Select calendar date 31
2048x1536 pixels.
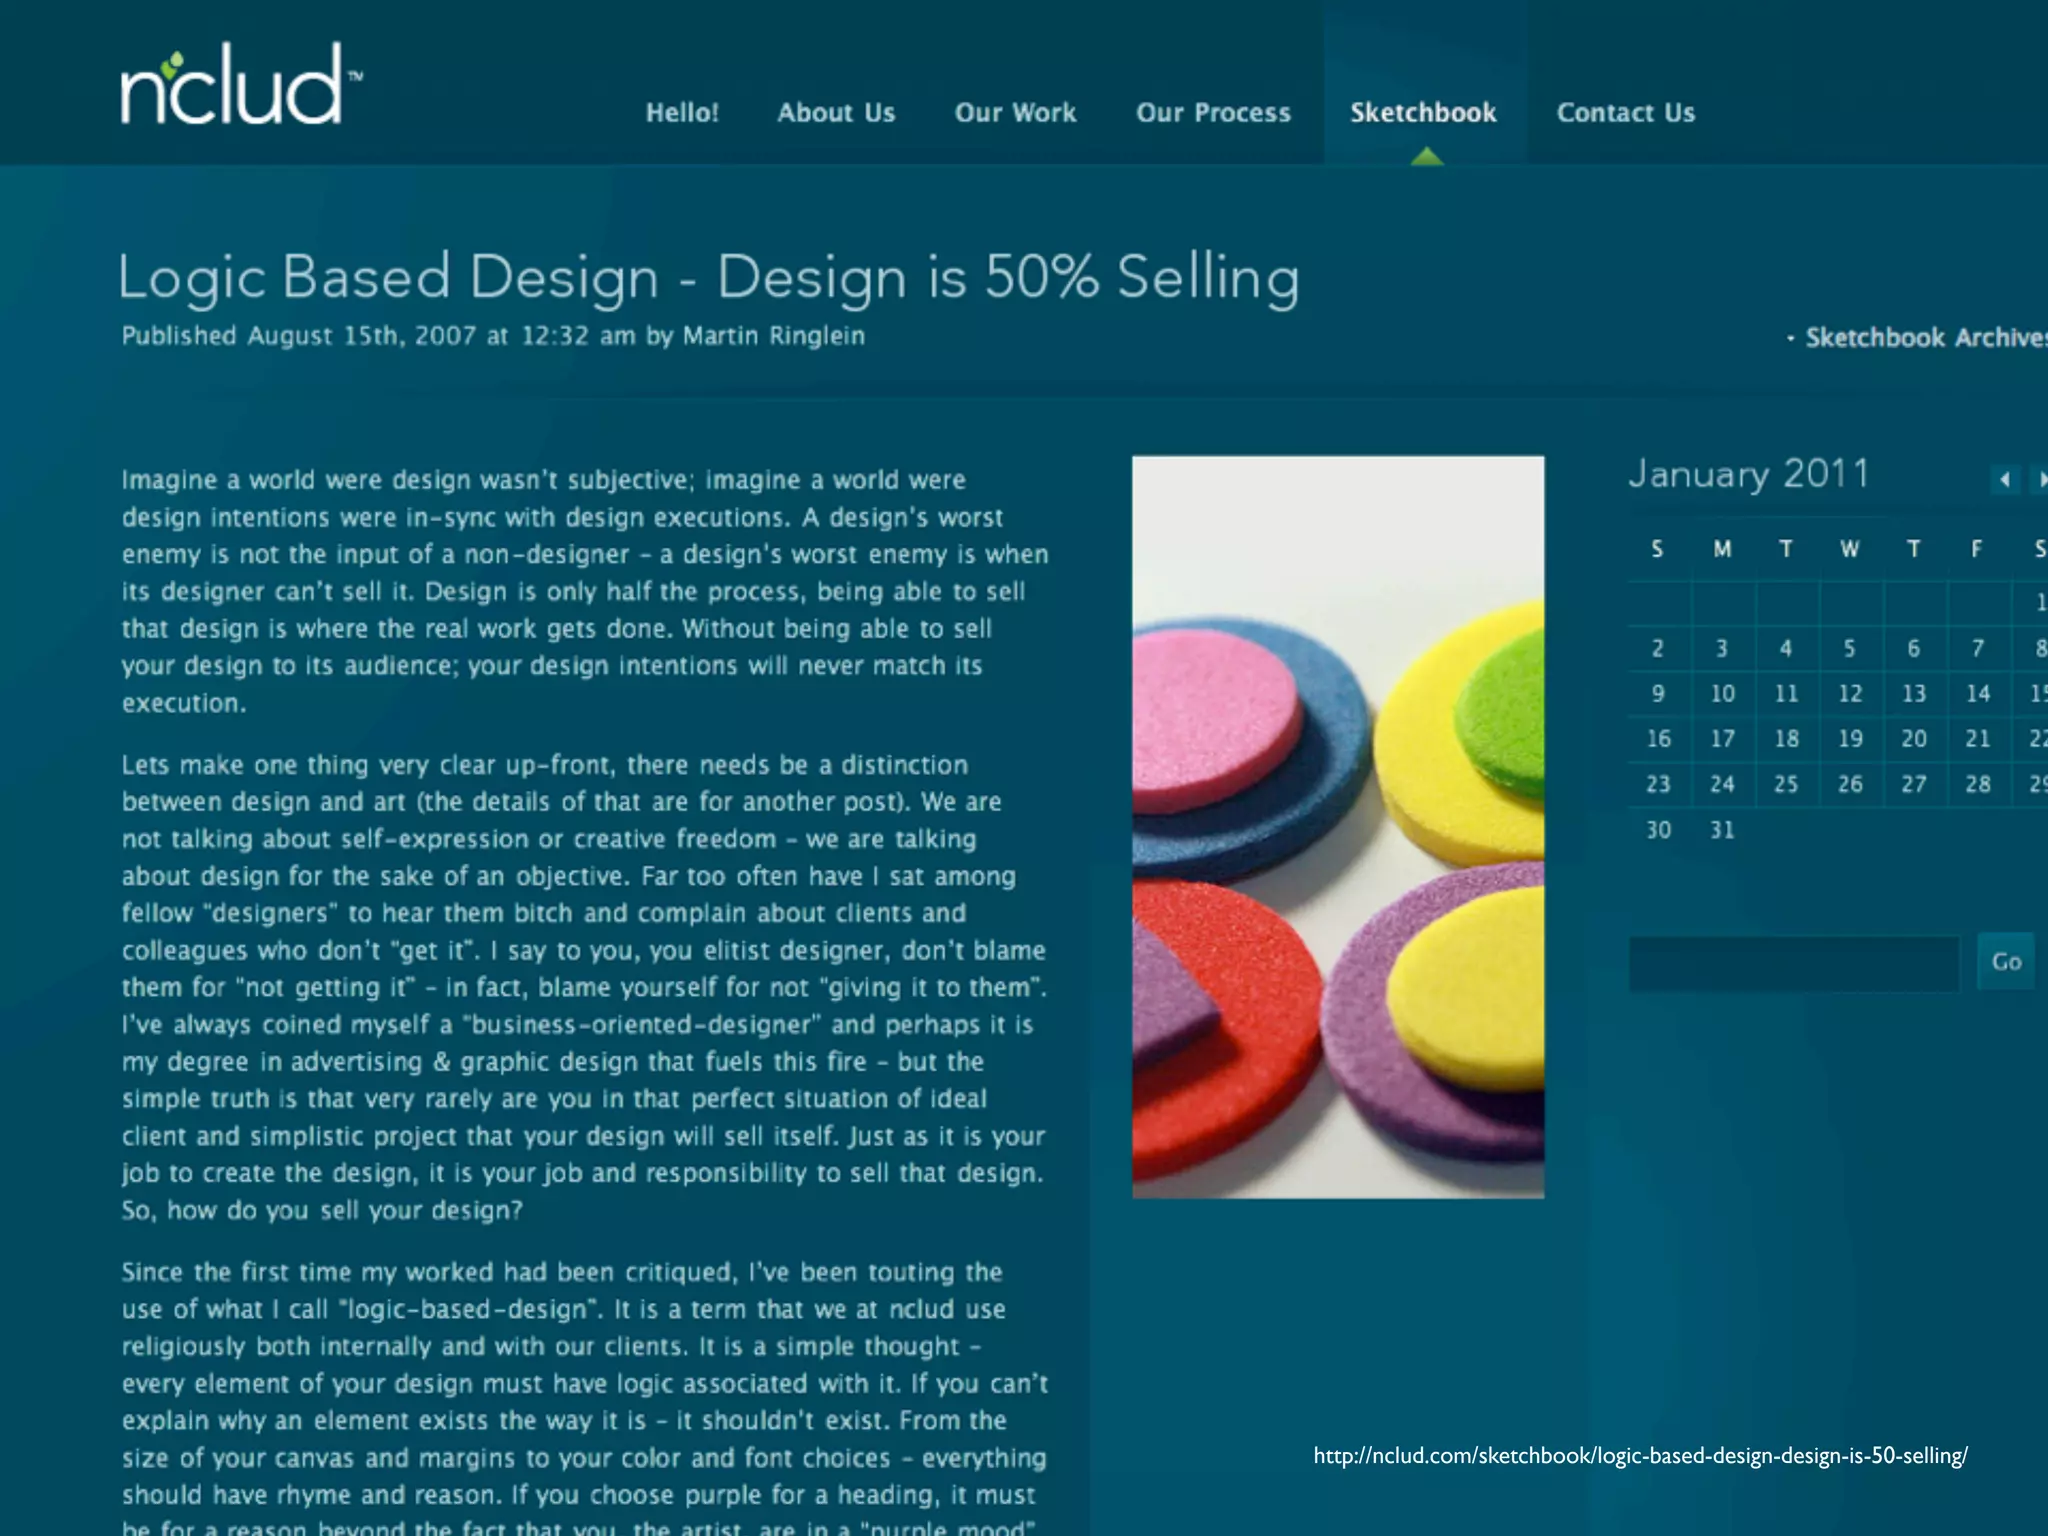(x=1722, y=830)
